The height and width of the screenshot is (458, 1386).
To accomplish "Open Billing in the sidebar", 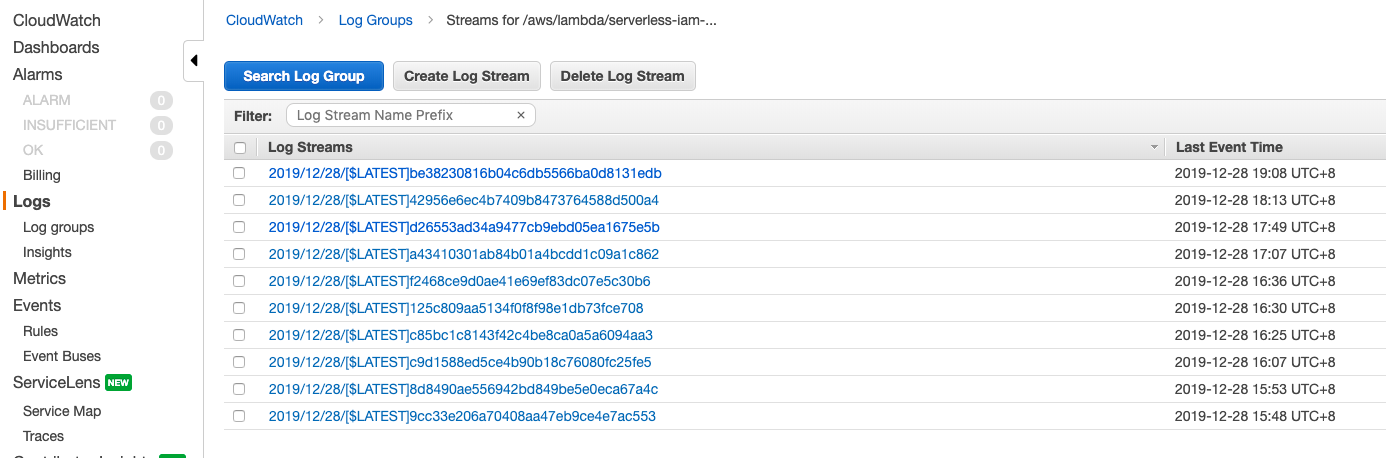I will click(x=42, y=175).
